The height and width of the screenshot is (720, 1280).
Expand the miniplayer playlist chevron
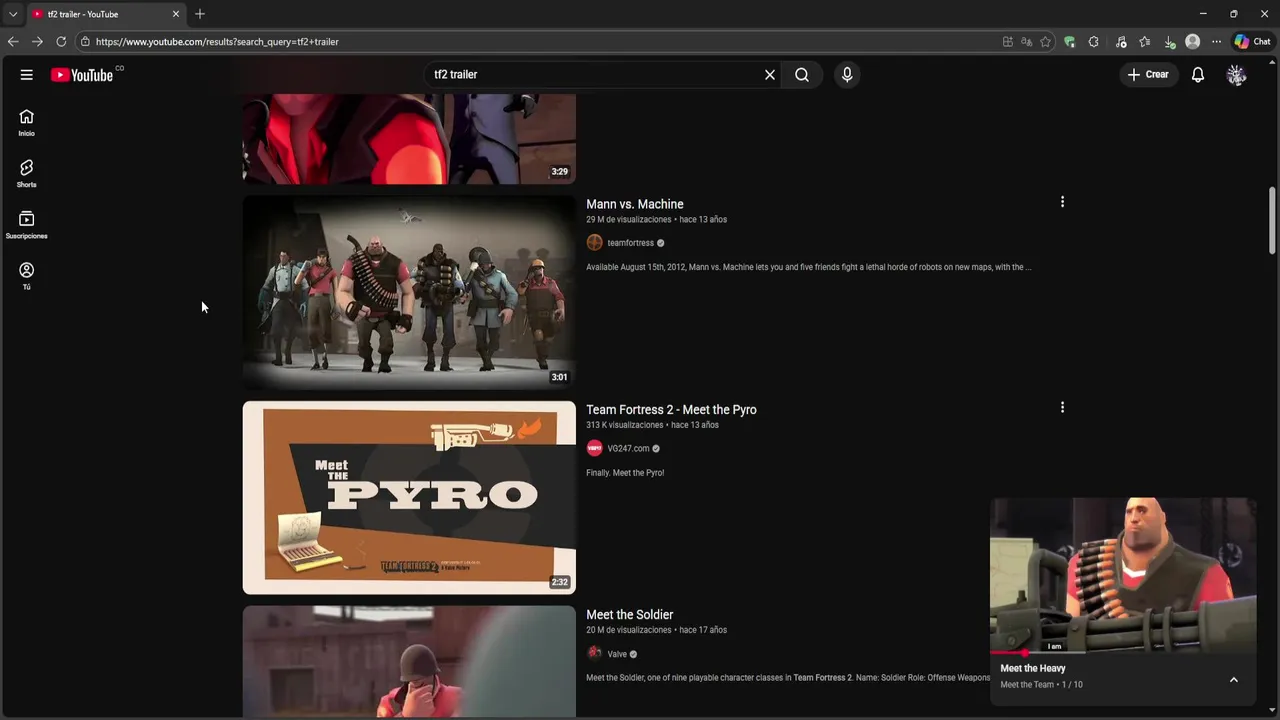coord(1233,680)
